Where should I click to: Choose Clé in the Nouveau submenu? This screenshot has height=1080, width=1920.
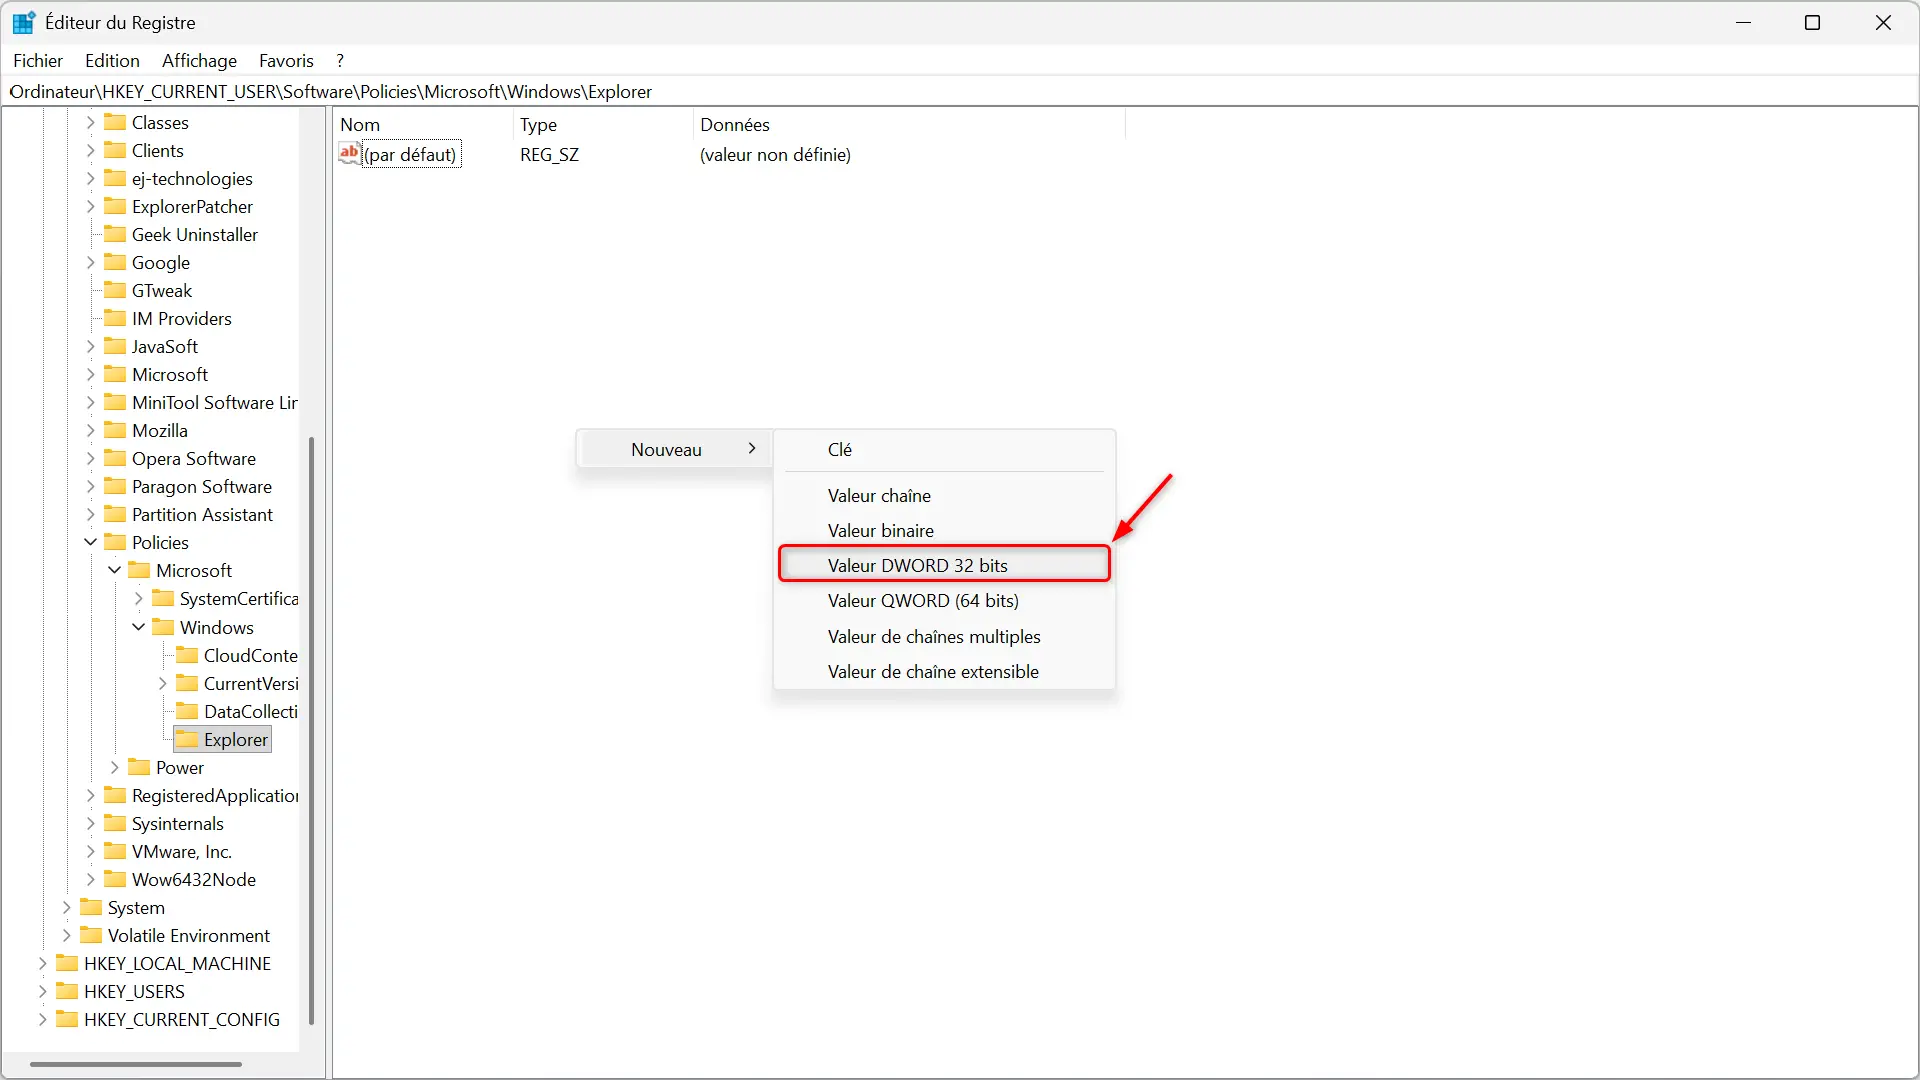[944, 449]
